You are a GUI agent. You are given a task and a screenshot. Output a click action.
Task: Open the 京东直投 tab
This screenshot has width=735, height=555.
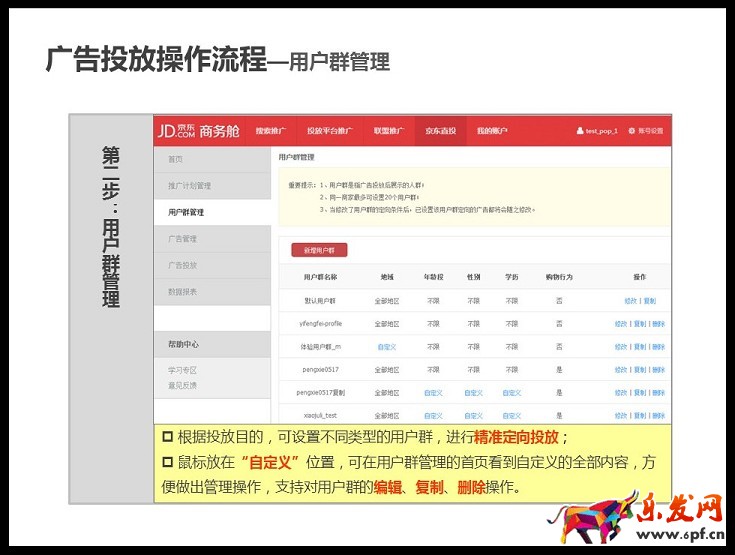click(x=440, y=131)
